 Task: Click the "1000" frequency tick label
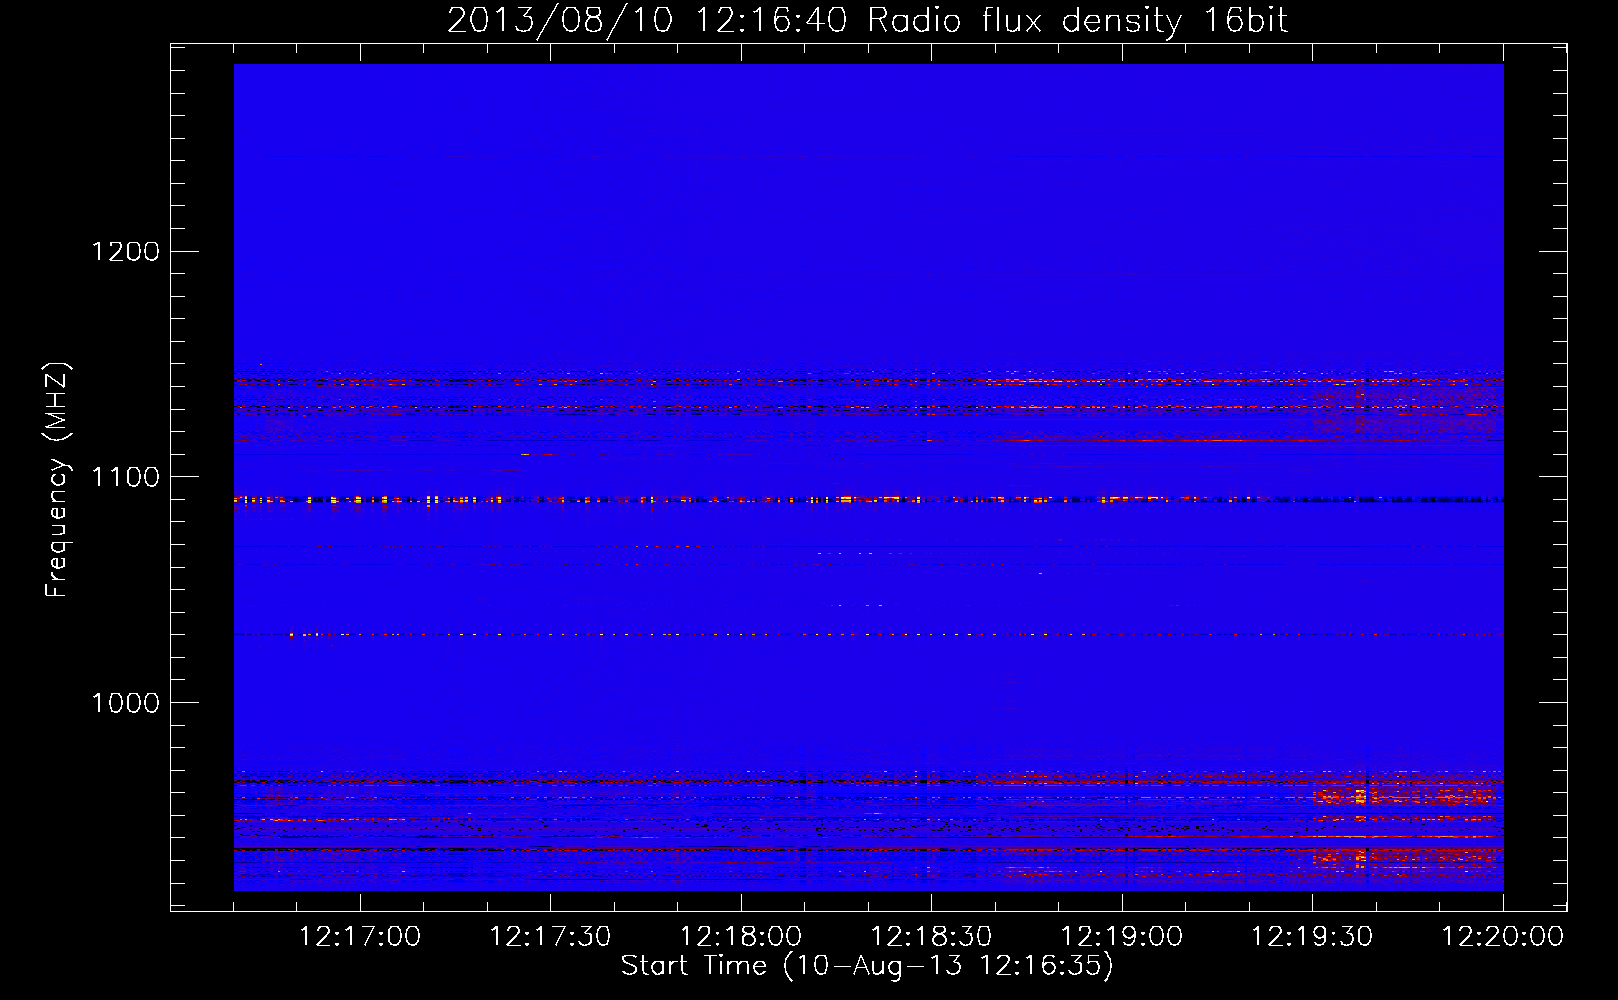pos(125,703)
